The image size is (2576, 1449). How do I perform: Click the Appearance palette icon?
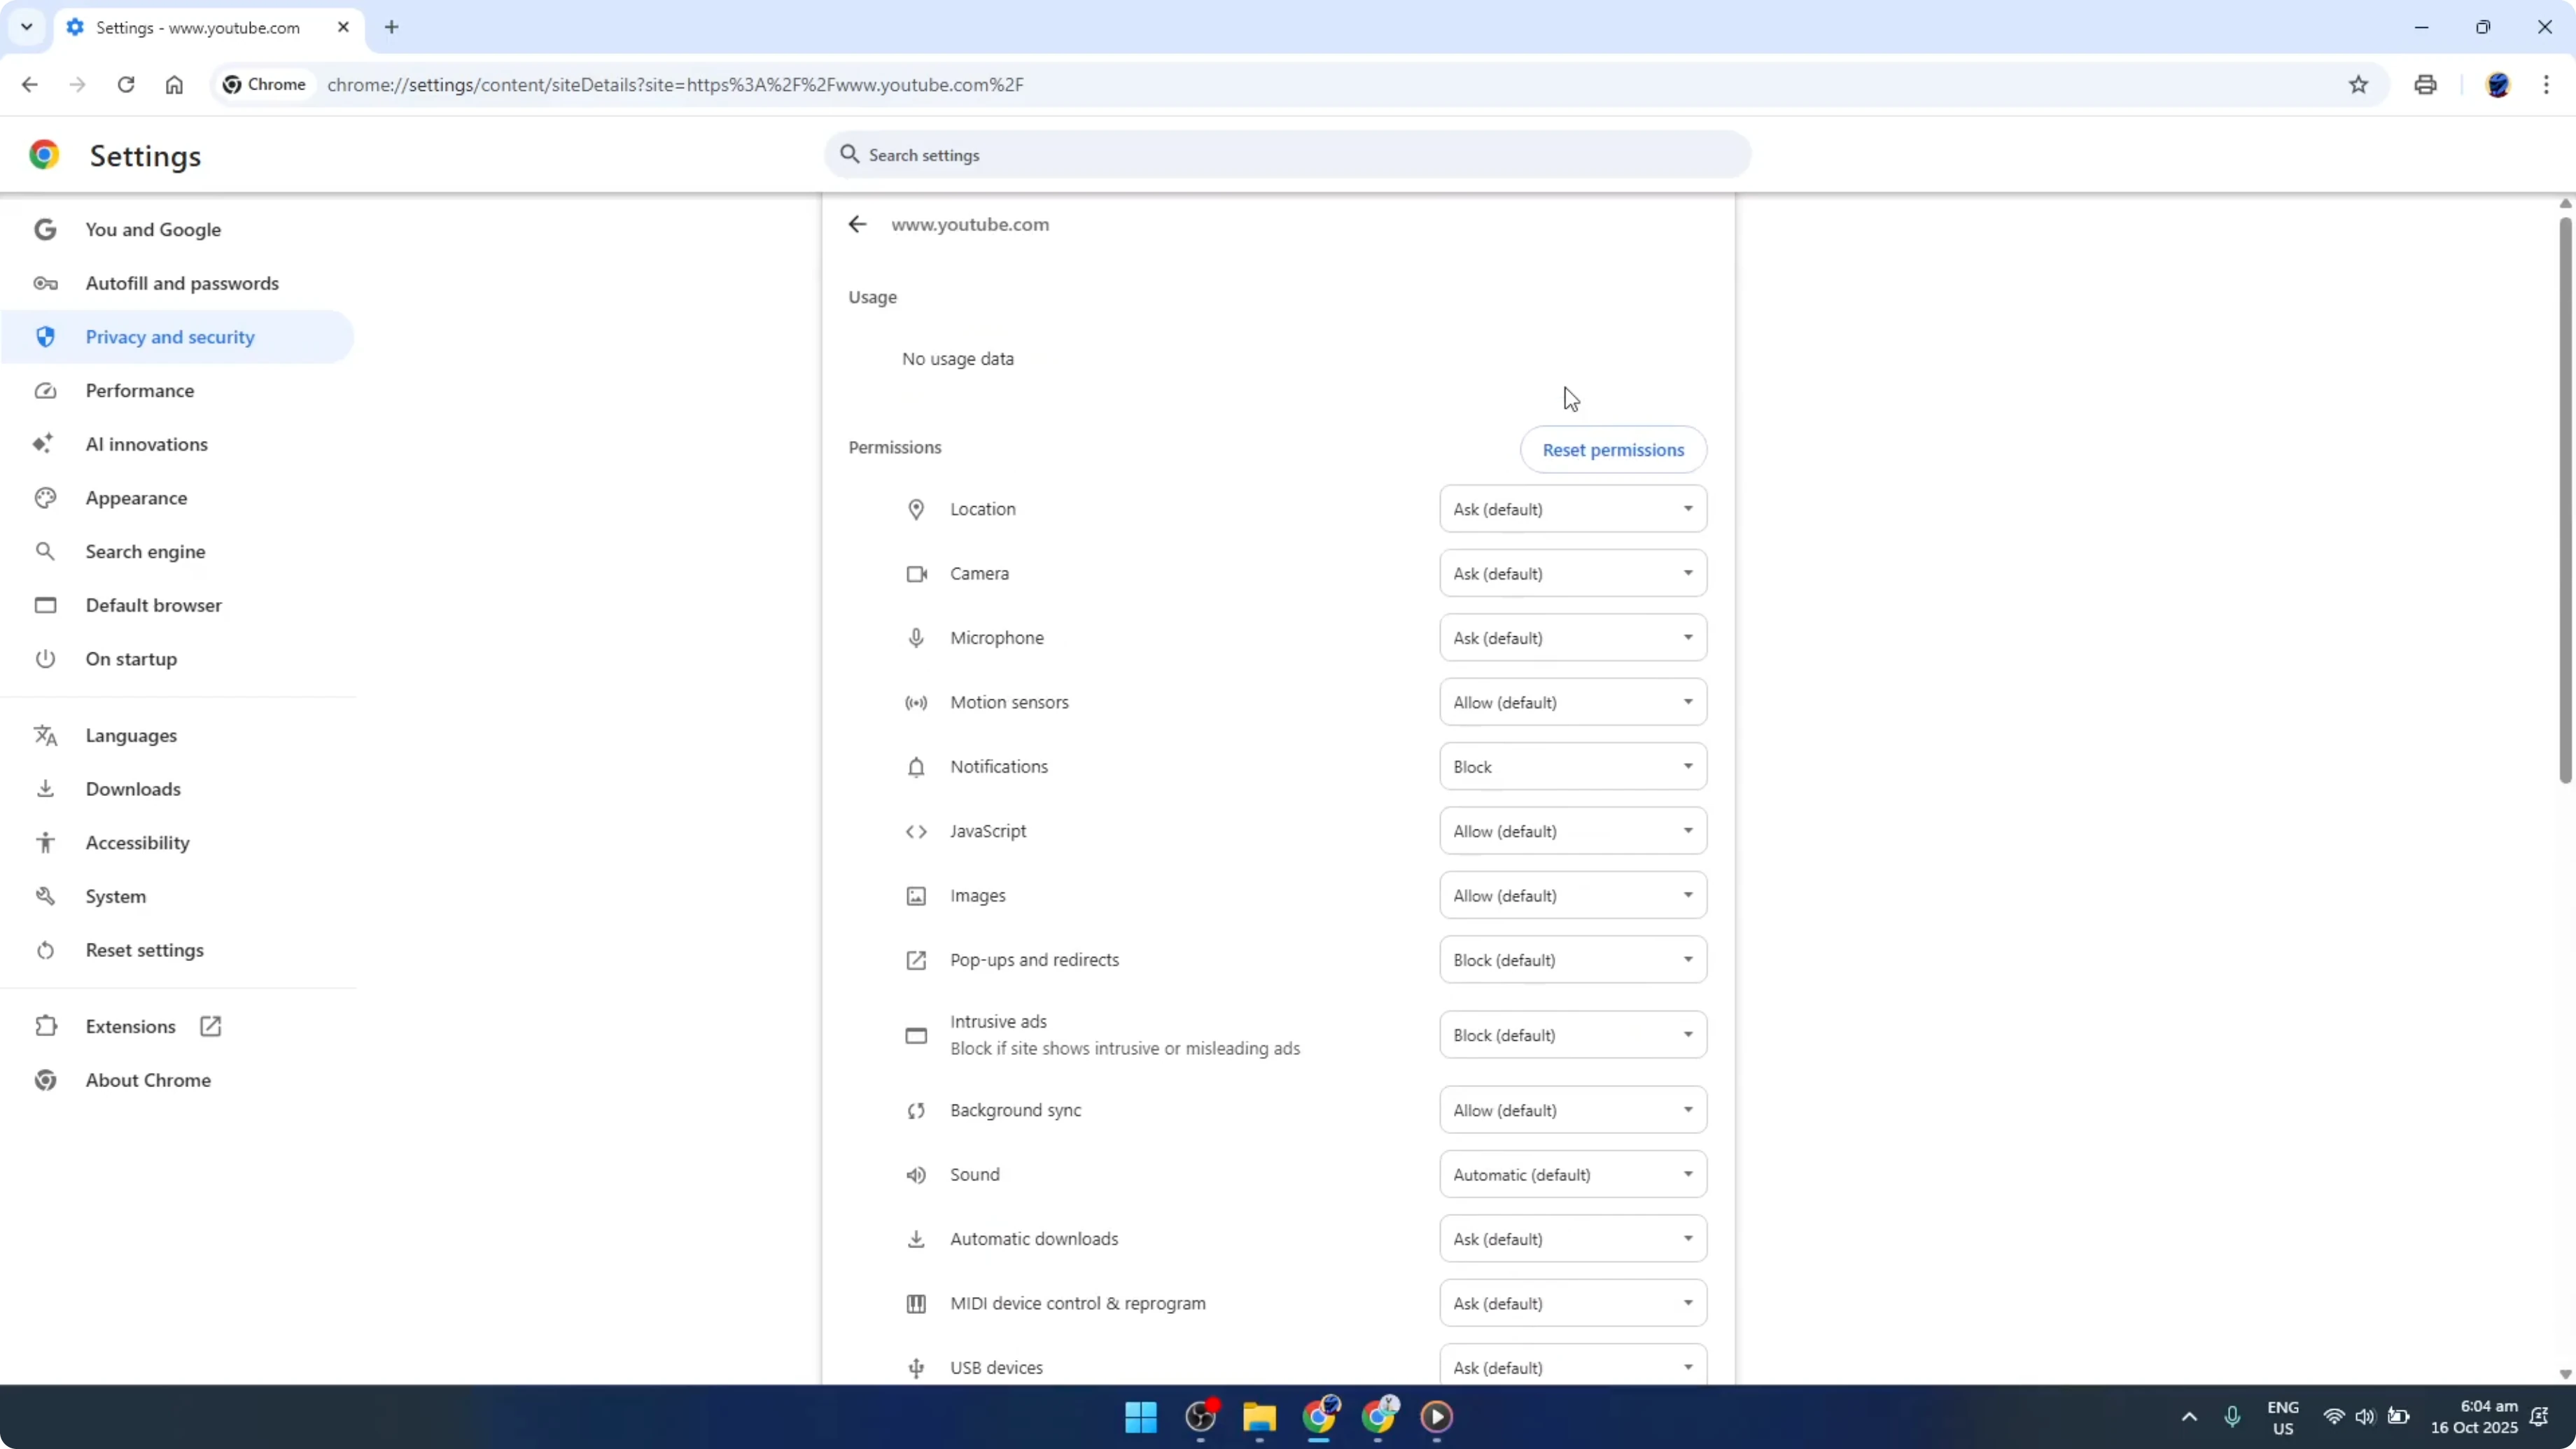pyautogui.click(x=45, y=497)
